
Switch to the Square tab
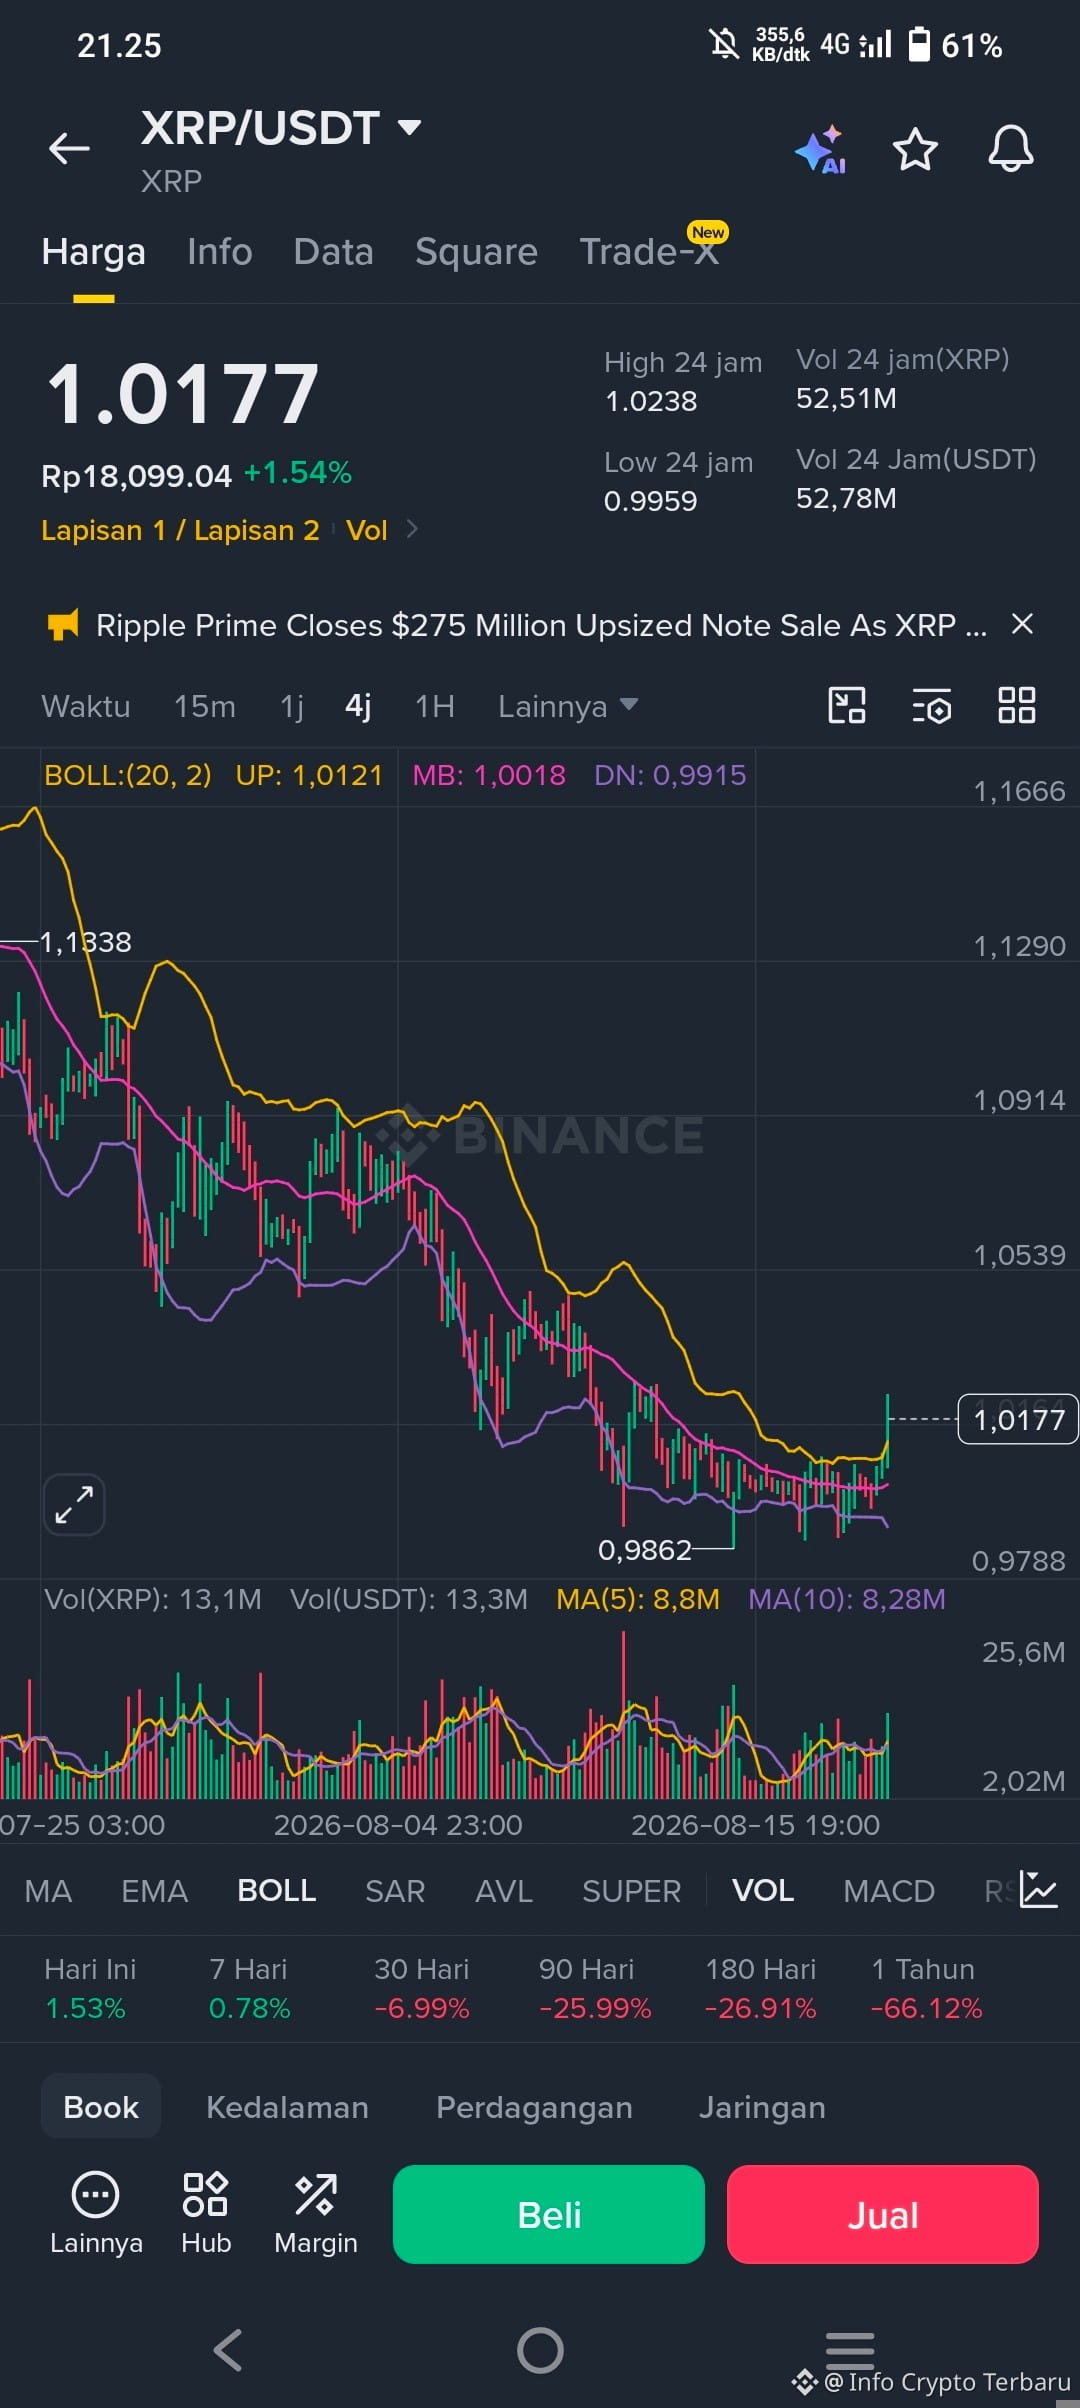point(476,252)
